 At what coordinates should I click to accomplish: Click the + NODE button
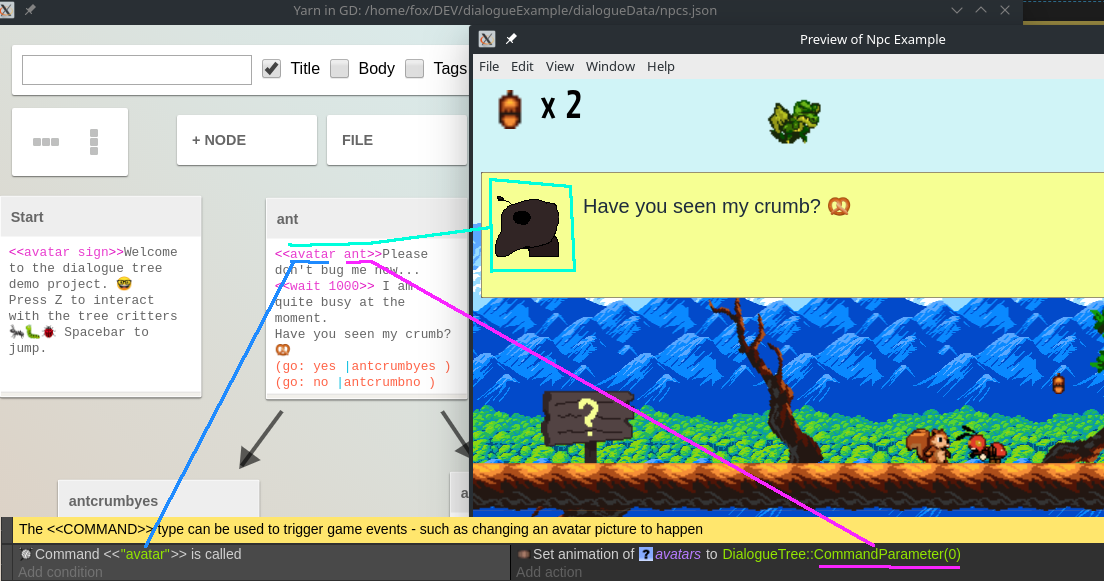click(246, 140)
